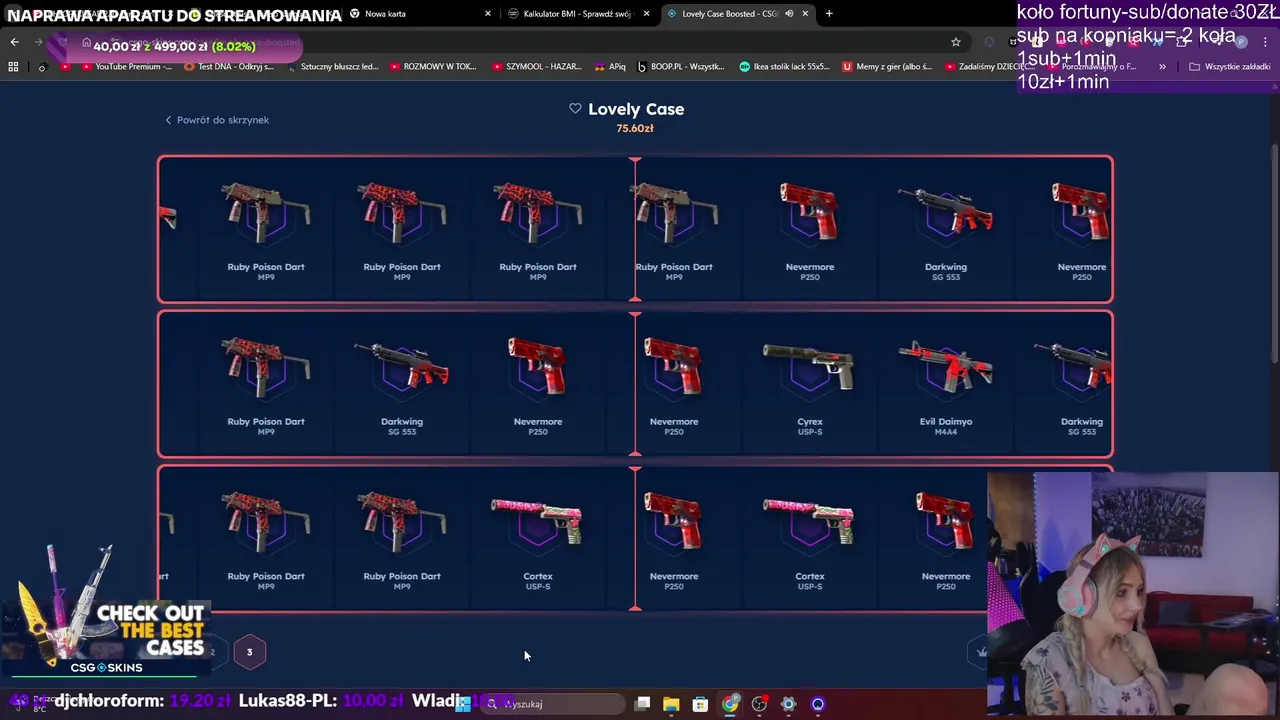The width and height of the screenshot is (1280, 720).
Task: Expand the bookmarks overflow chevron
Action: click(x=1162, y=67)
